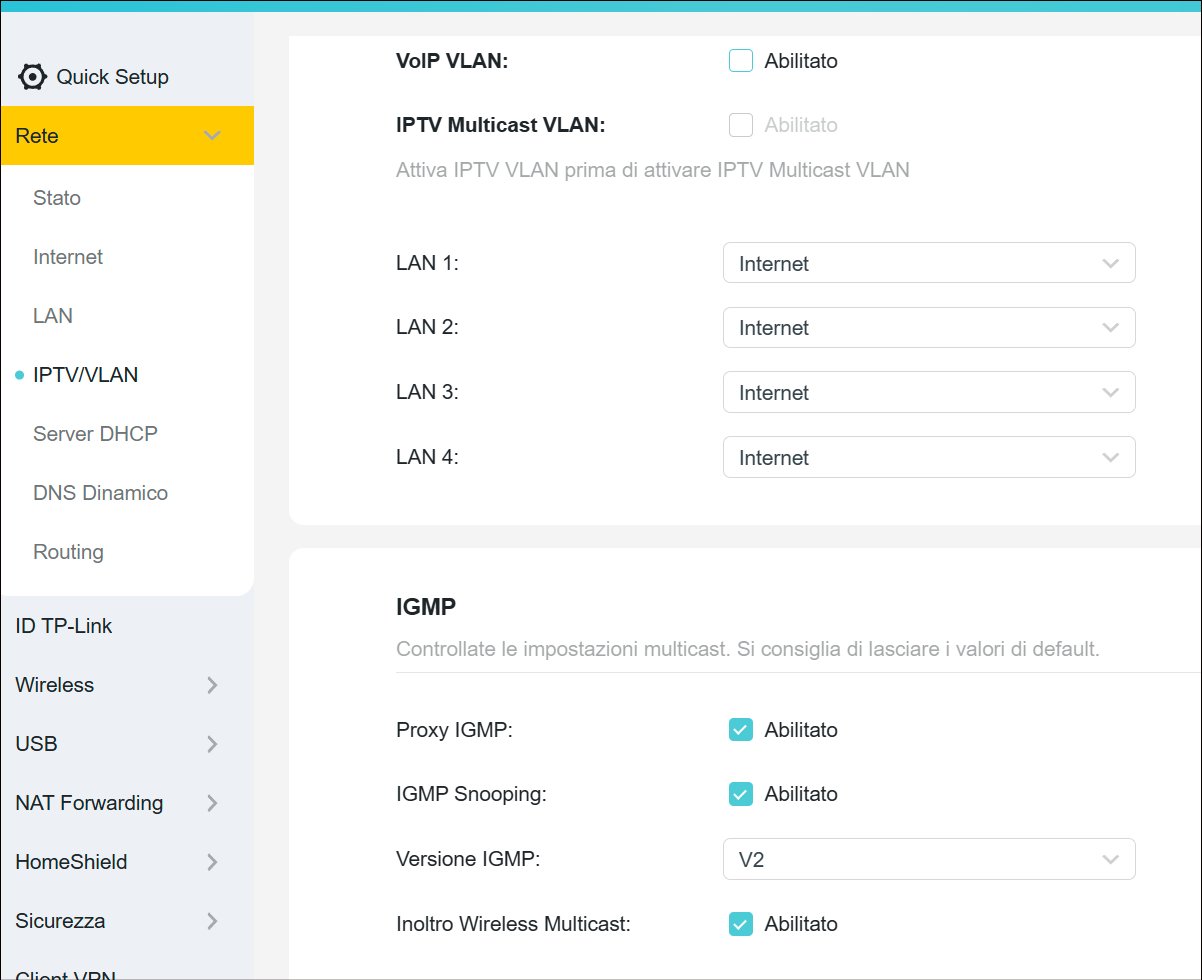The height and width of the screenshot is (980, 1202).
Task: Collapse the Rete section chevron
Action: pos(212,136)
